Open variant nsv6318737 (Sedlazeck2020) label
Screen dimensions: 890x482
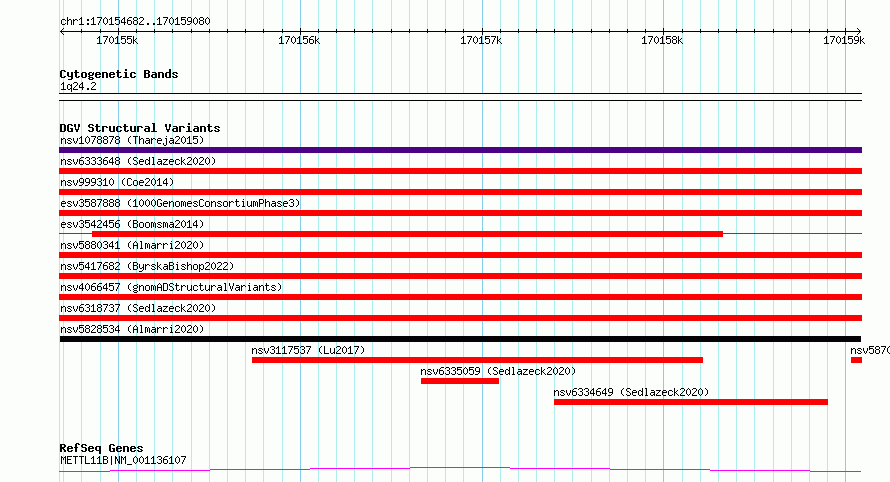coord(138,308)
